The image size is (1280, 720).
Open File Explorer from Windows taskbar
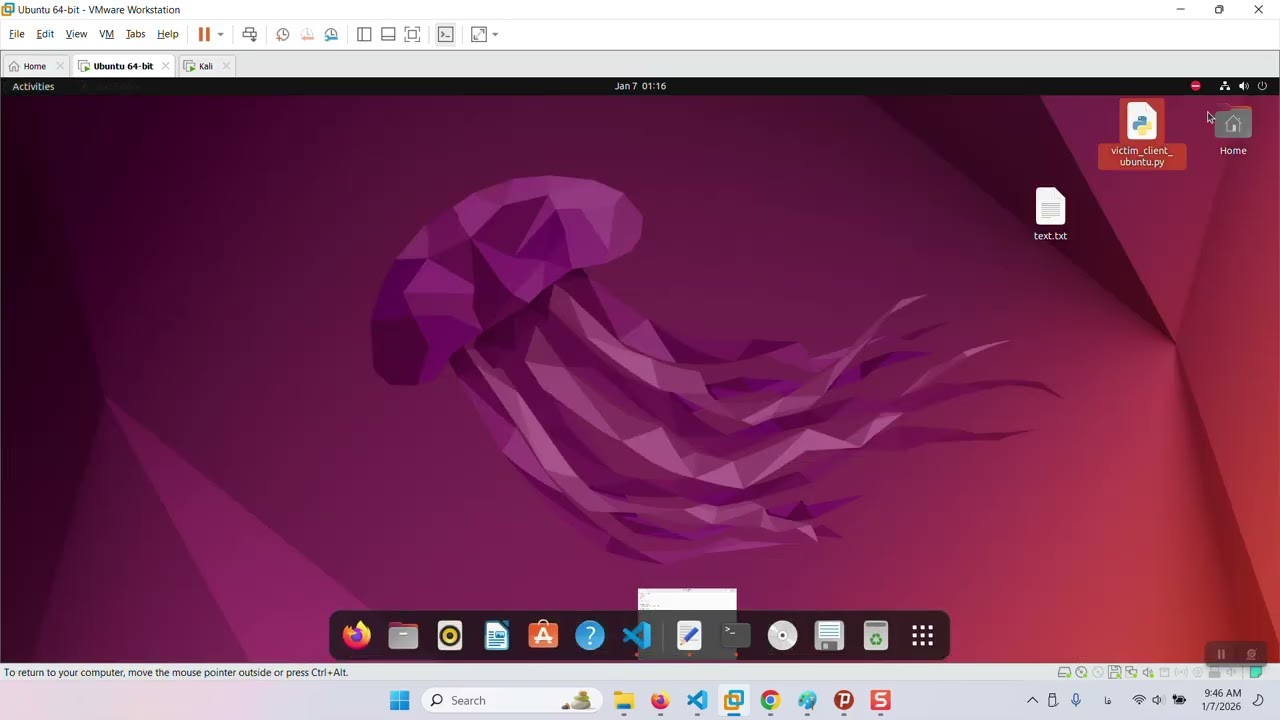click(x=624, y=700)
